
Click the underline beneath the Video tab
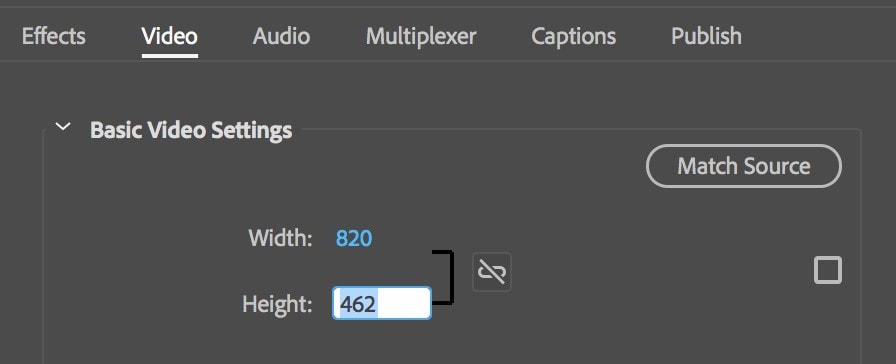coord(170,55)
